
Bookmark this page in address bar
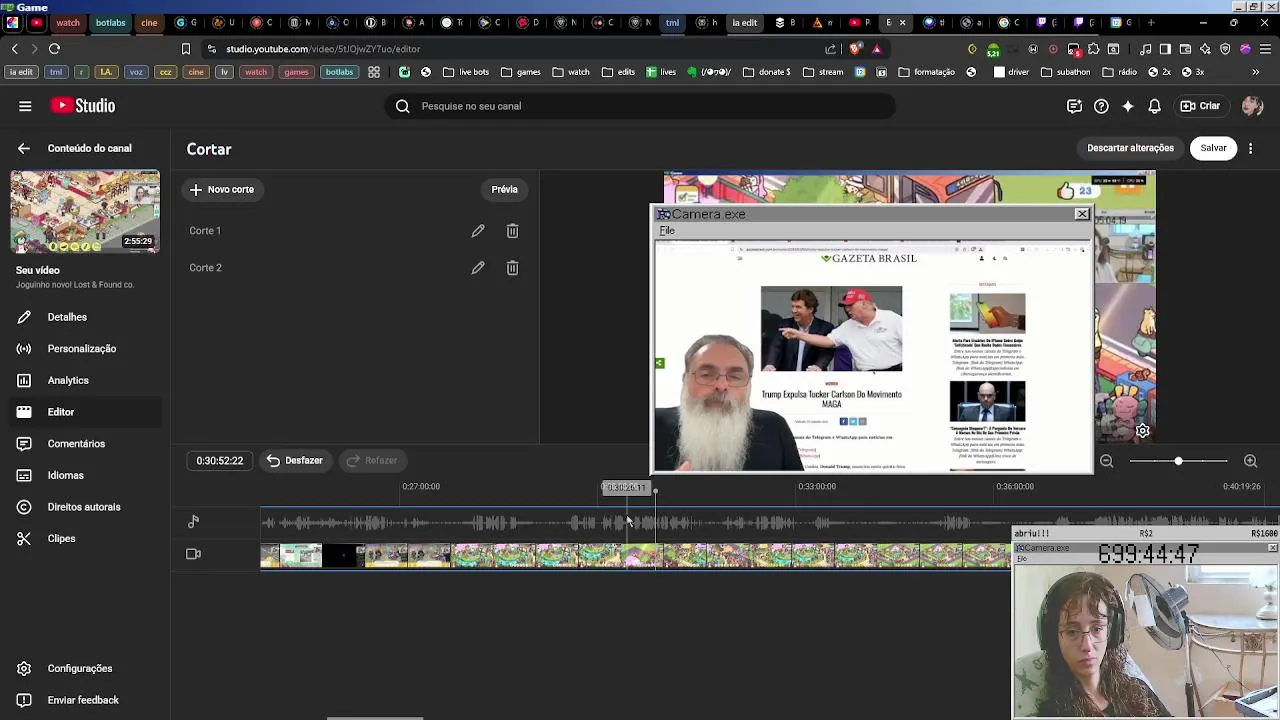click(x=185, y=49)
